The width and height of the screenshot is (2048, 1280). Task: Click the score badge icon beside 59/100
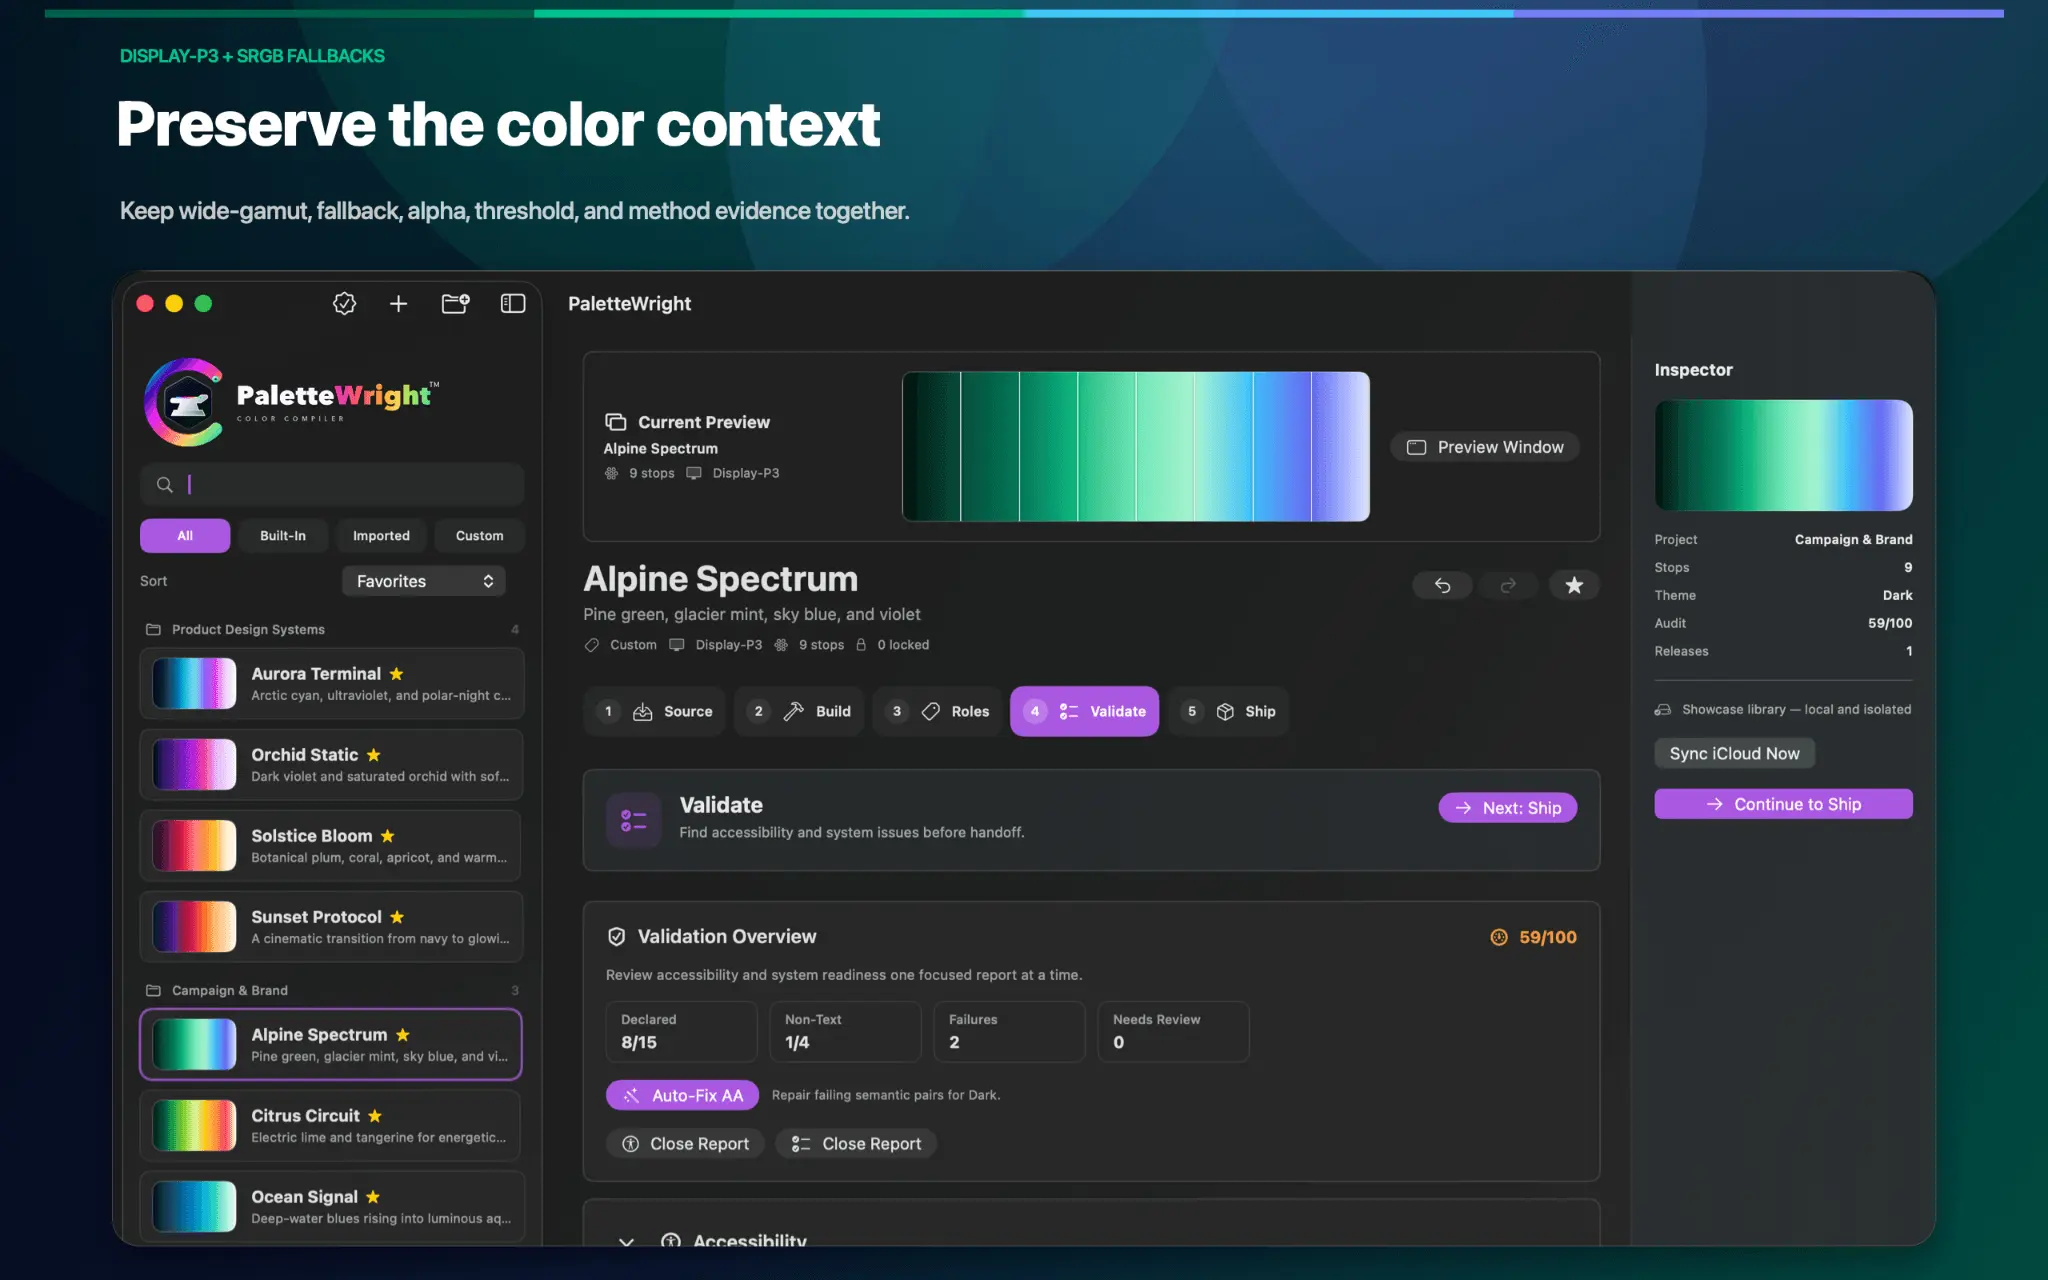coord(1499,937)
